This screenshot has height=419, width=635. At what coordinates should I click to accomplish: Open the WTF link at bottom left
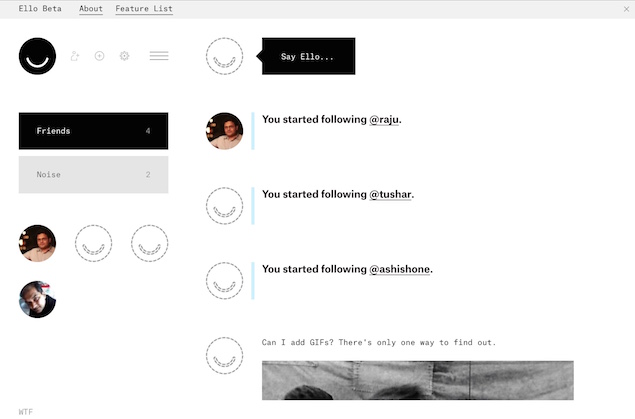click(x=25, y=412)
